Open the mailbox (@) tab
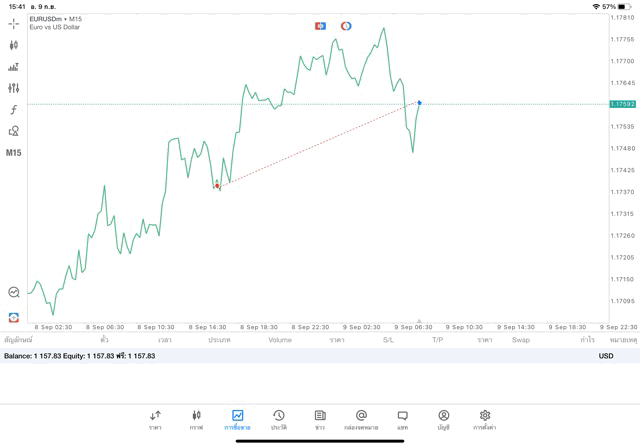 [x=361, y=419]
